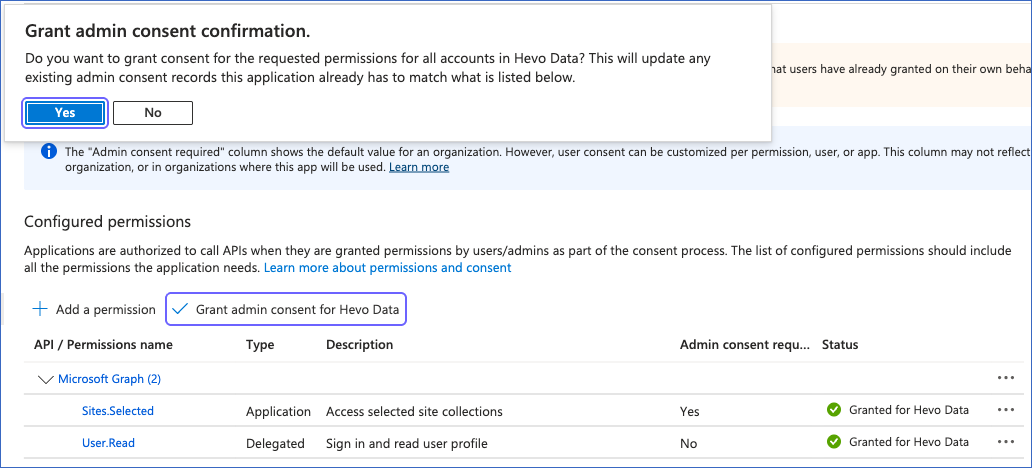The image size is (1032, 468).
Task: Open more options for User.Read row
Action: point(1006,442)
